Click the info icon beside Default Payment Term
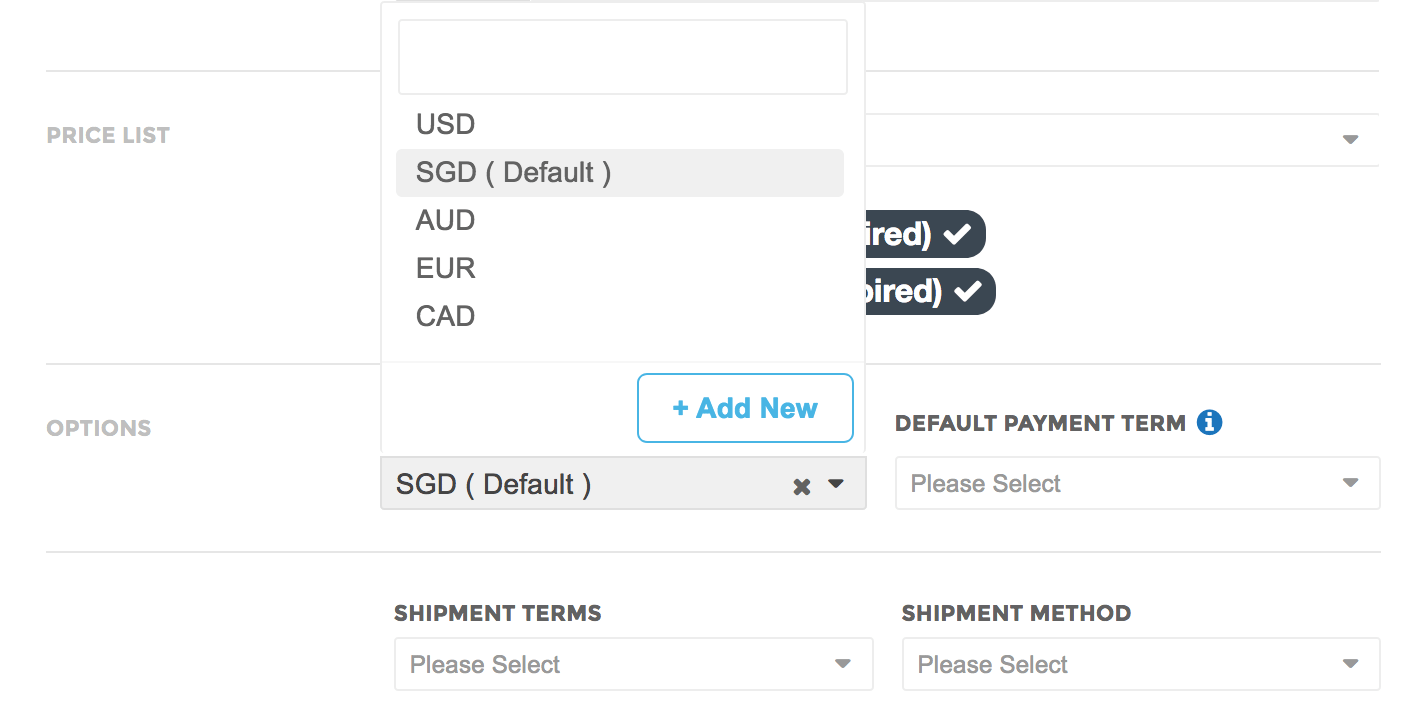Viewport: 1406px width, 702px height. click(x=1209, y=423)
